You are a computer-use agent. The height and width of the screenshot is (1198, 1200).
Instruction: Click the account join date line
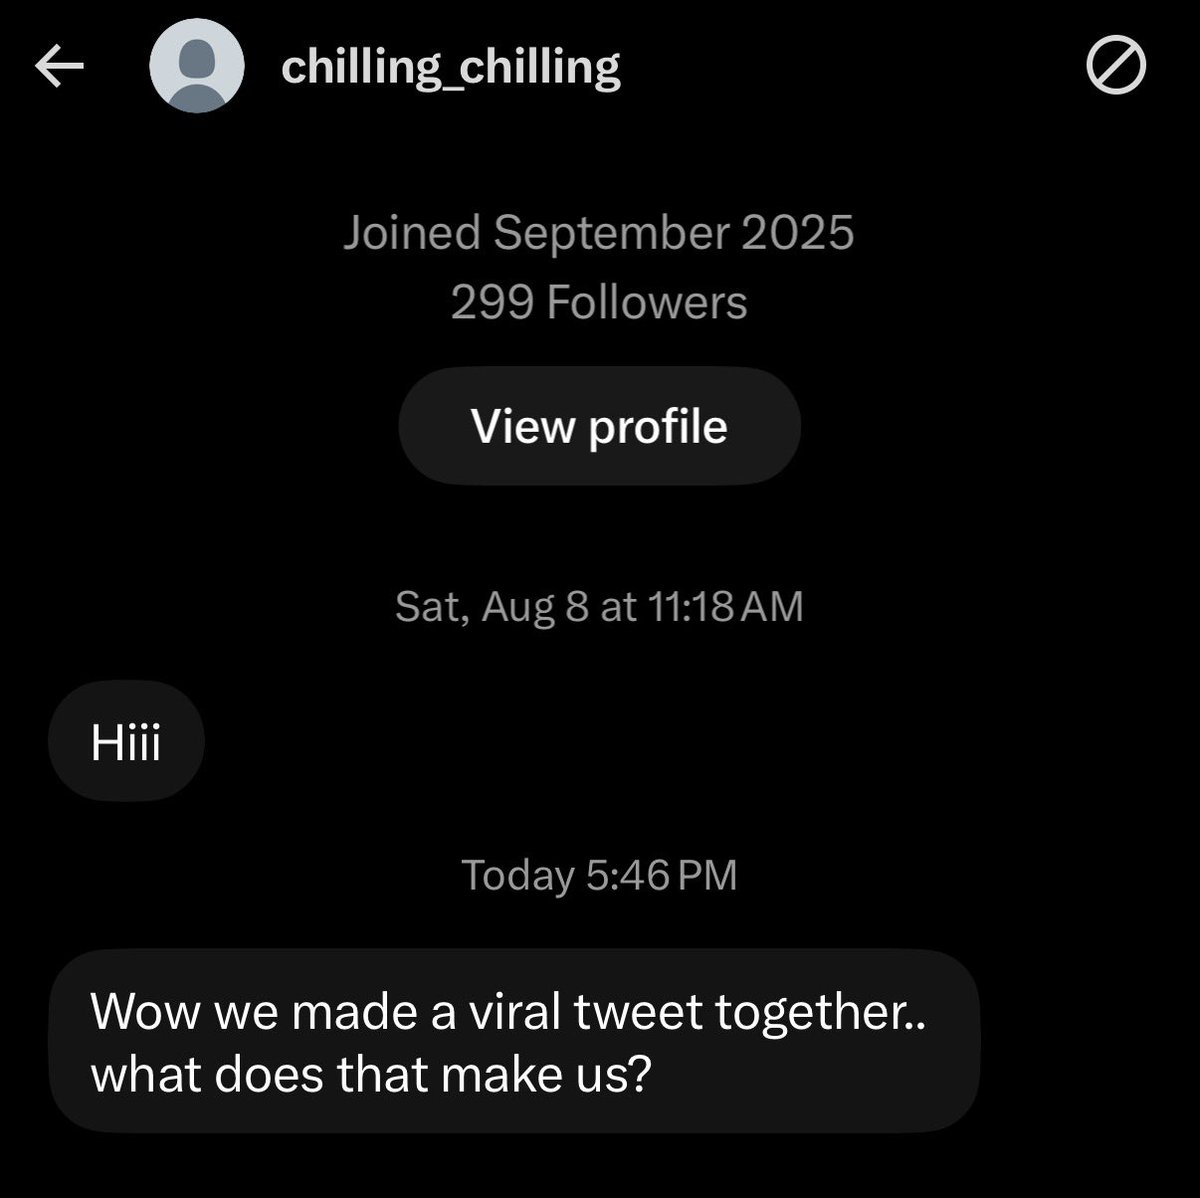click(x=599, y=232)
